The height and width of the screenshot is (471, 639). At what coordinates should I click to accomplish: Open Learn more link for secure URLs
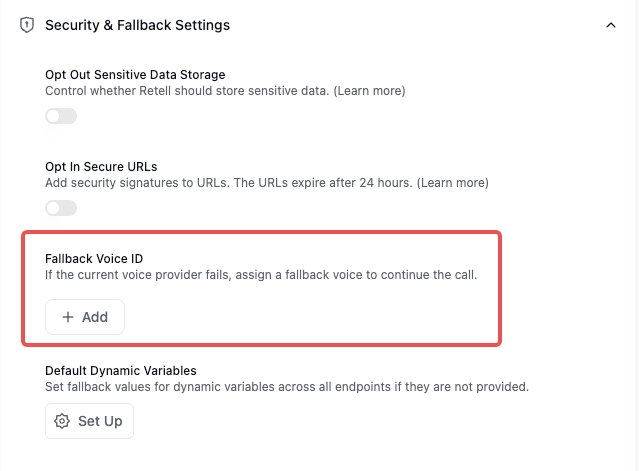pos(452,183)
